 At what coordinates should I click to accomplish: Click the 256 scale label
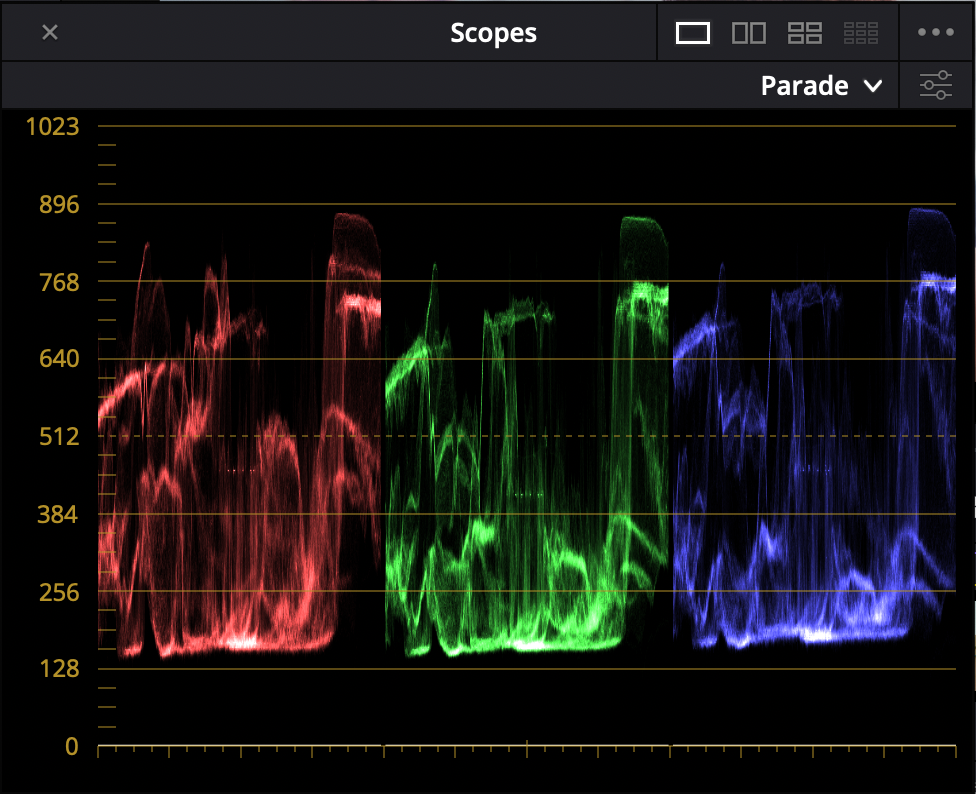coord(58,592)
